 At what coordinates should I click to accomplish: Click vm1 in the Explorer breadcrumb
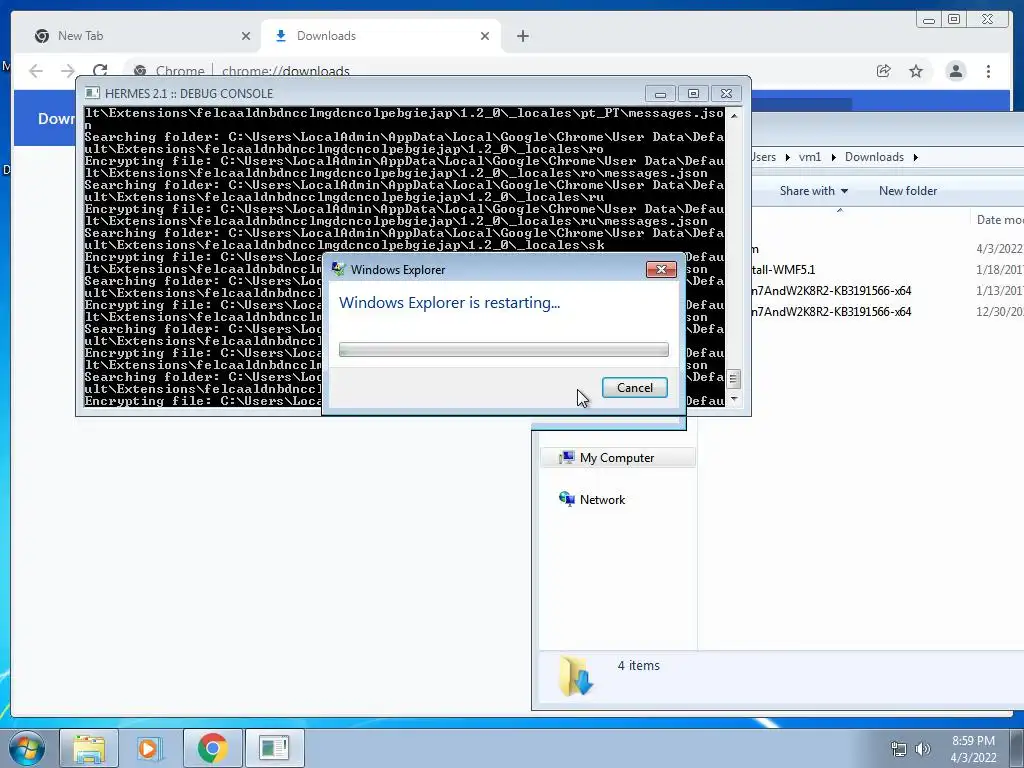click(x=810, y=157)
